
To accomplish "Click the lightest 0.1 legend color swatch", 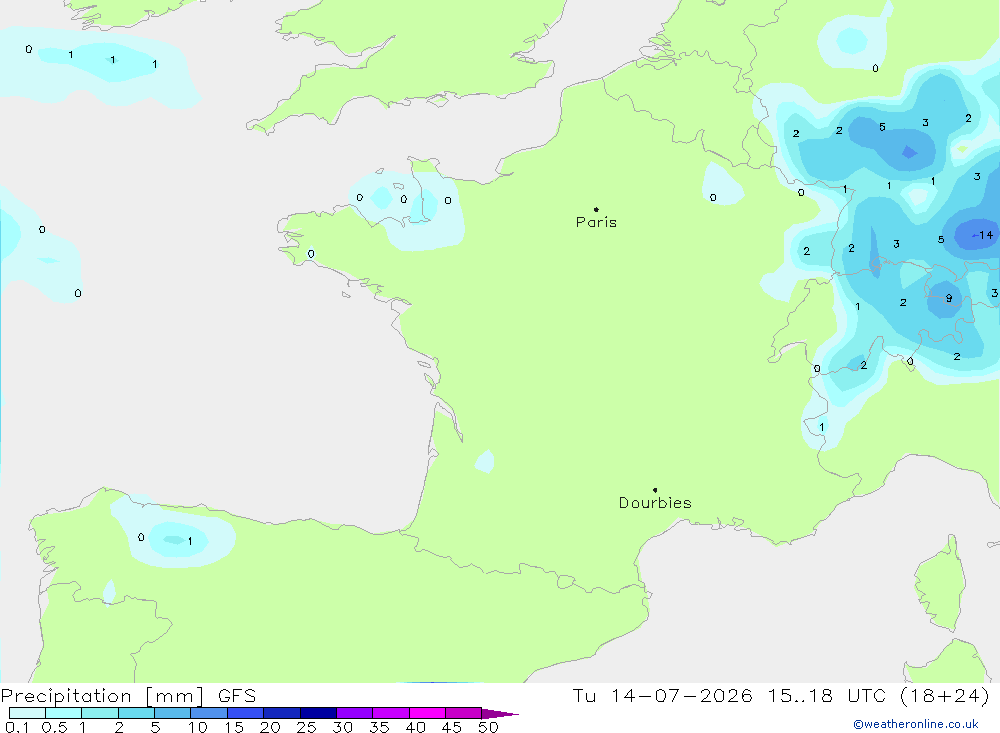I will tap(27, 713).
